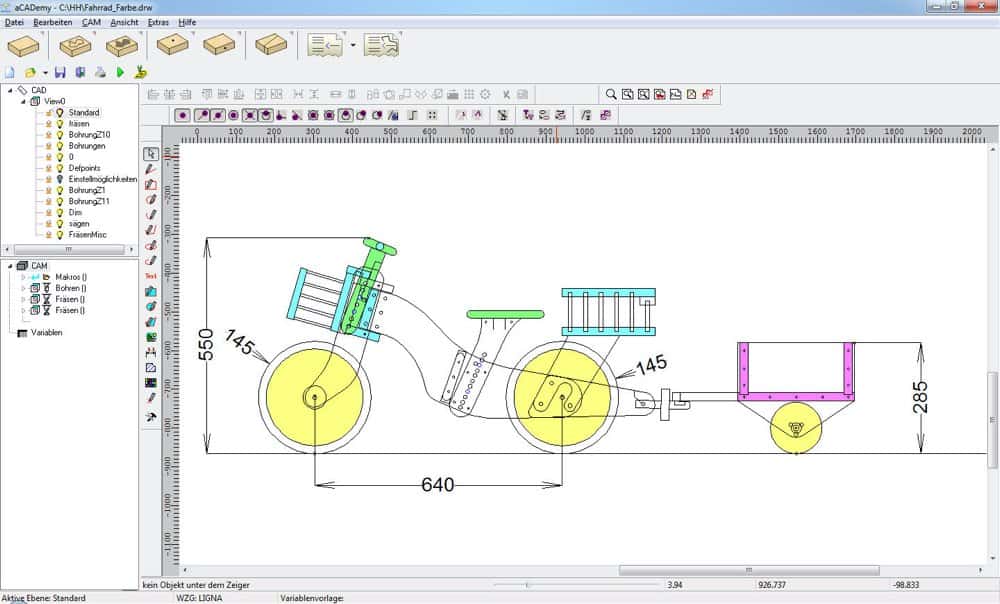Viewport: 1000px width, 604px height.
Task: Click the green run/play icon
Action: tap(121, 73)
